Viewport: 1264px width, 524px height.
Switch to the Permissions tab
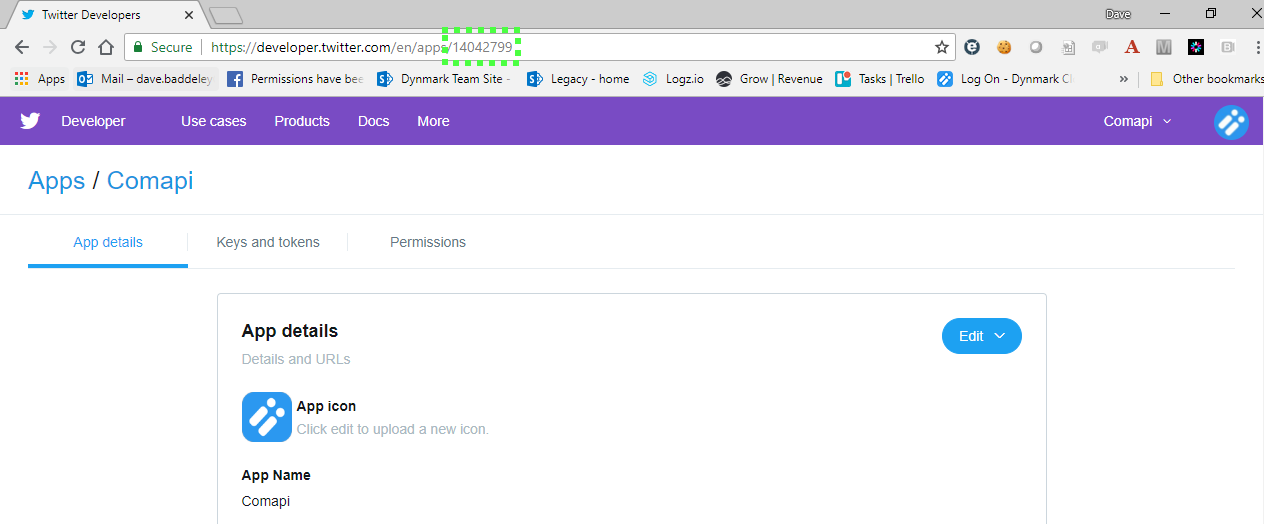point(428,242)
